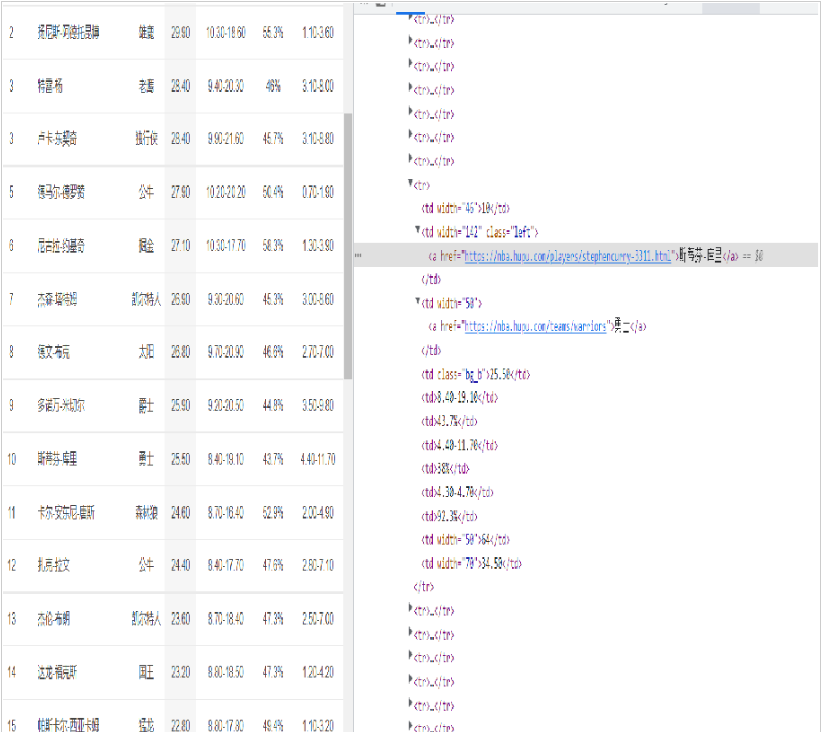Select the td width="70" node with 34.50
This screenshot has height=732, width=821.
(x=471, y=564)
